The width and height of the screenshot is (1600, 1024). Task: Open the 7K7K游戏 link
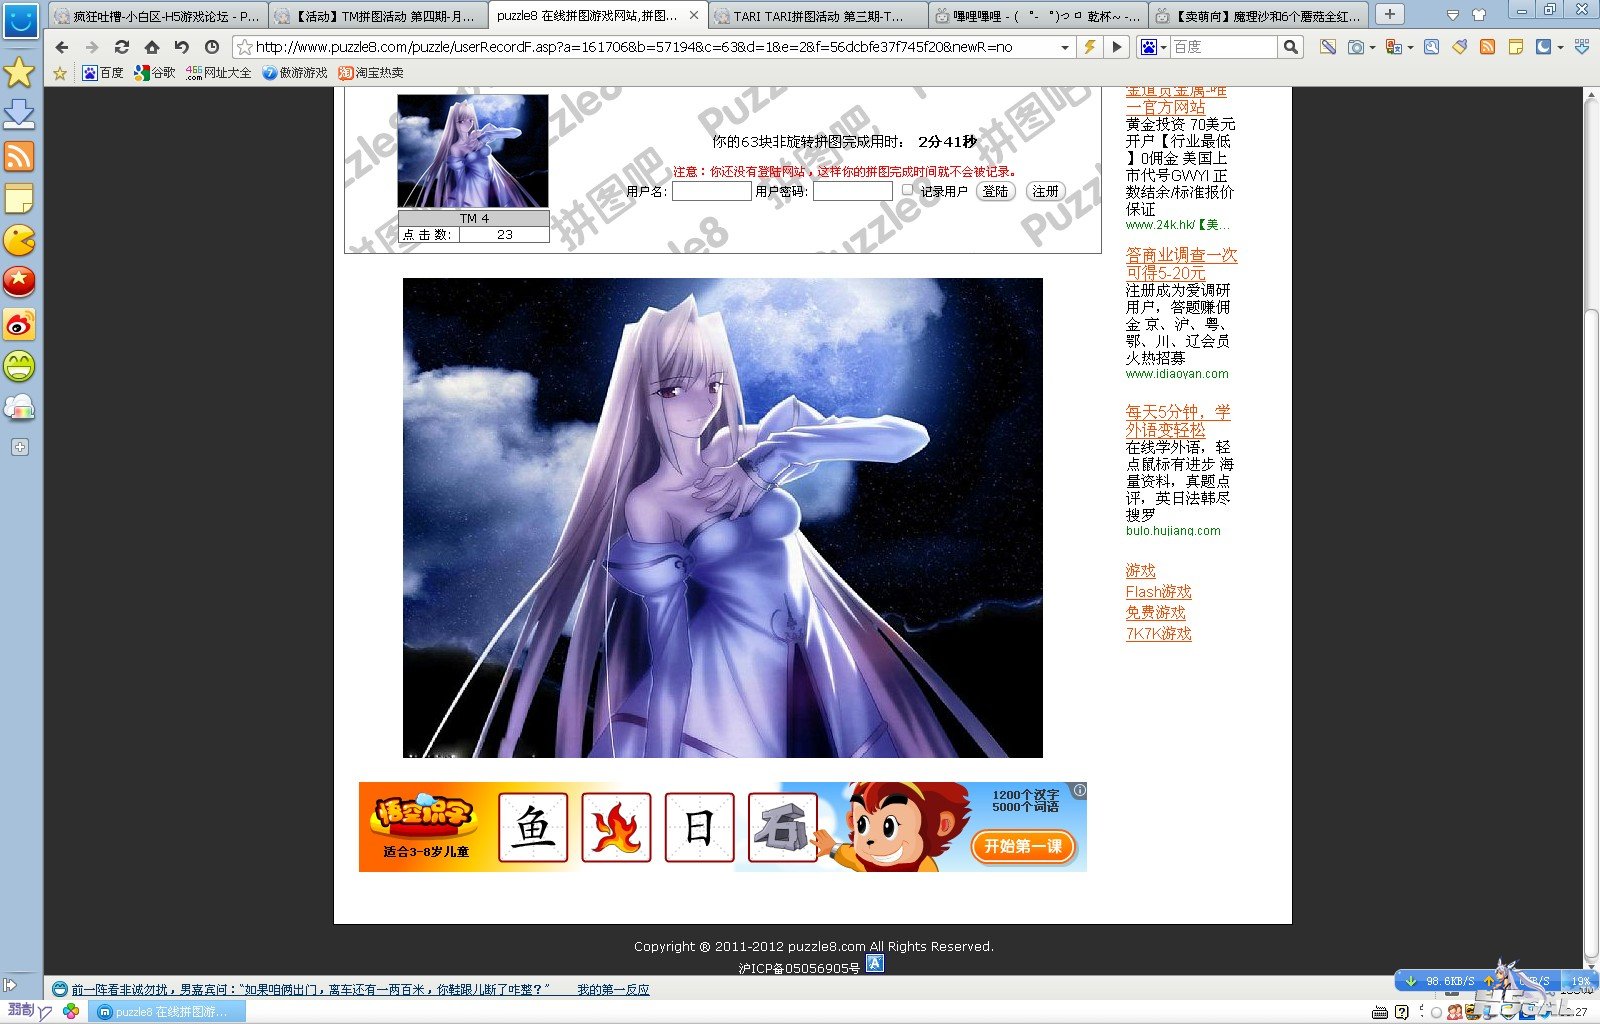tap(1158, 634)
